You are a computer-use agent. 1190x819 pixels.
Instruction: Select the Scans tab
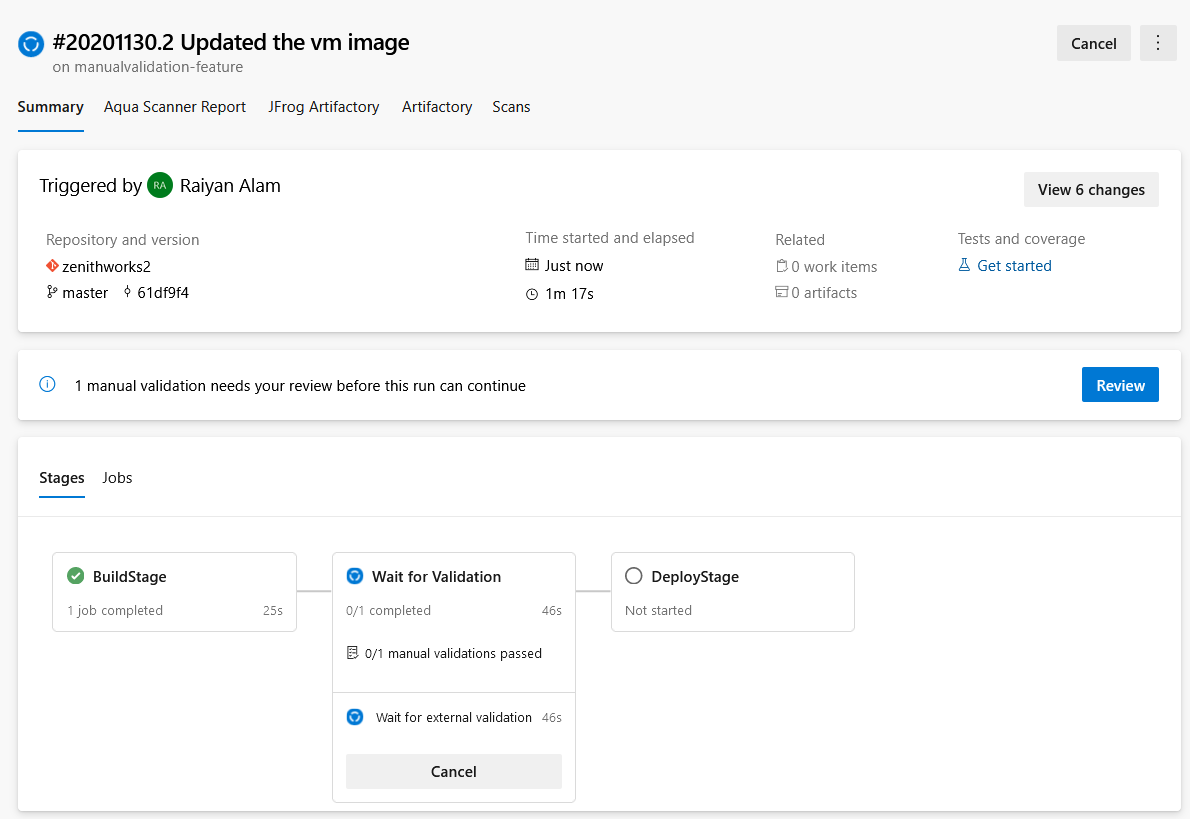pyautogui.click(x=511, y=107)
